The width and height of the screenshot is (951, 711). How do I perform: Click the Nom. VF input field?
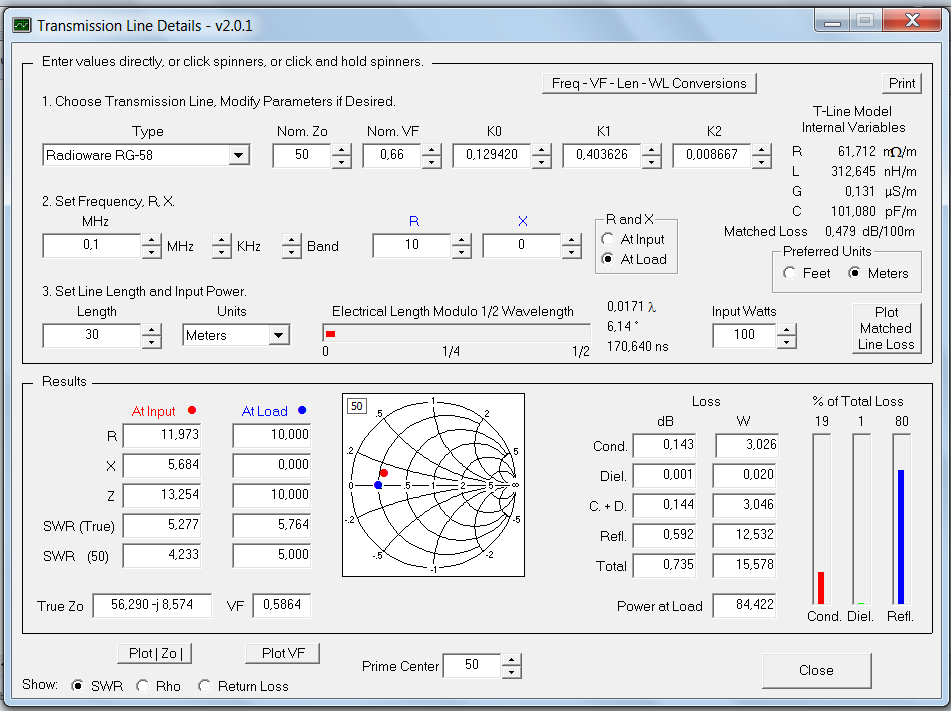coord(392,155)
